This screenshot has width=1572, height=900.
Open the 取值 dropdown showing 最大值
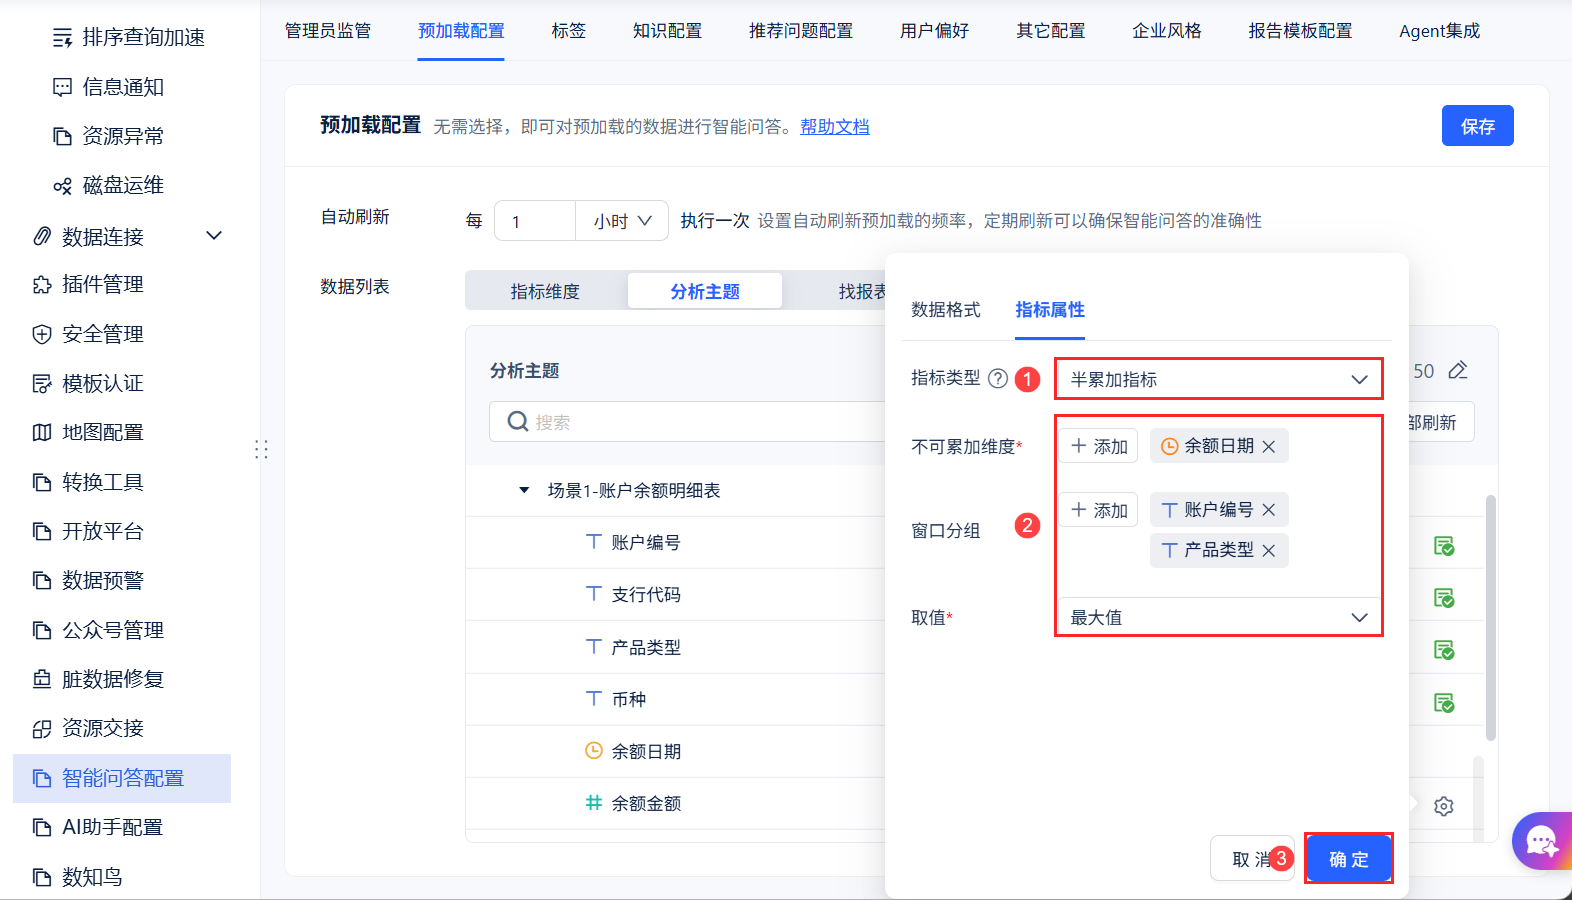(x=1219, y=617)
